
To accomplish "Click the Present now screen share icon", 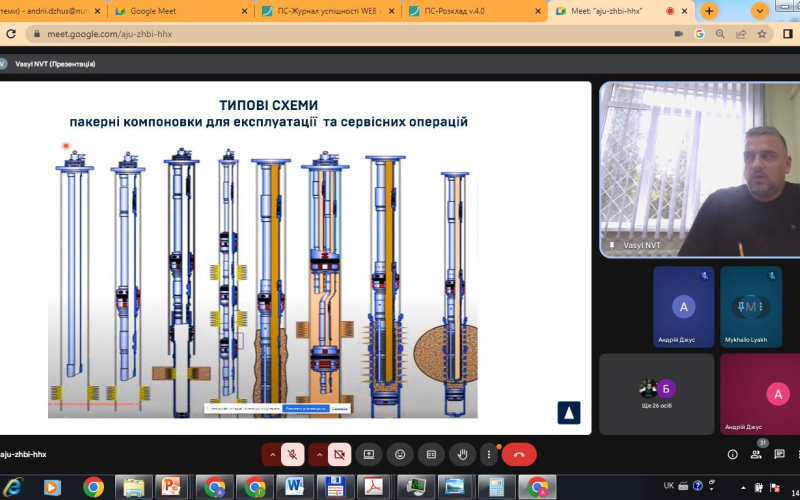I will tap(368, 454).
